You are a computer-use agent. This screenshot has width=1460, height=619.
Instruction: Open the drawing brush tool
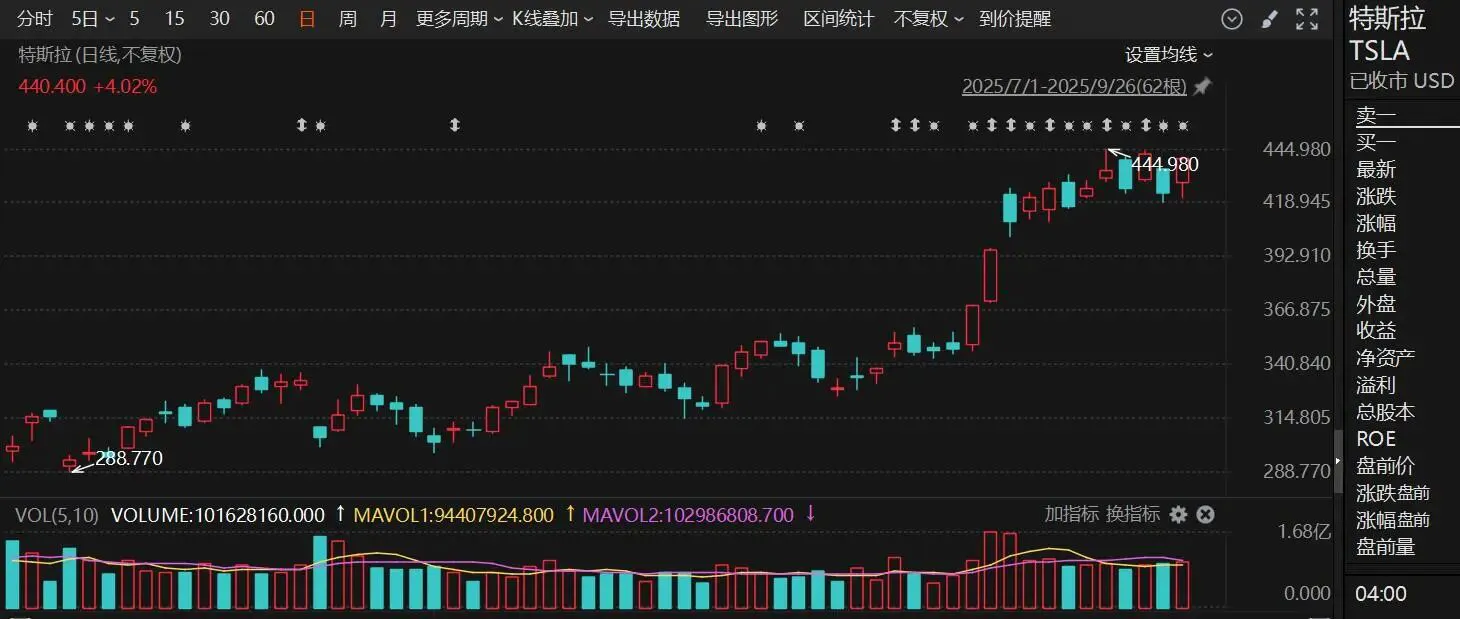[1269, 19]
